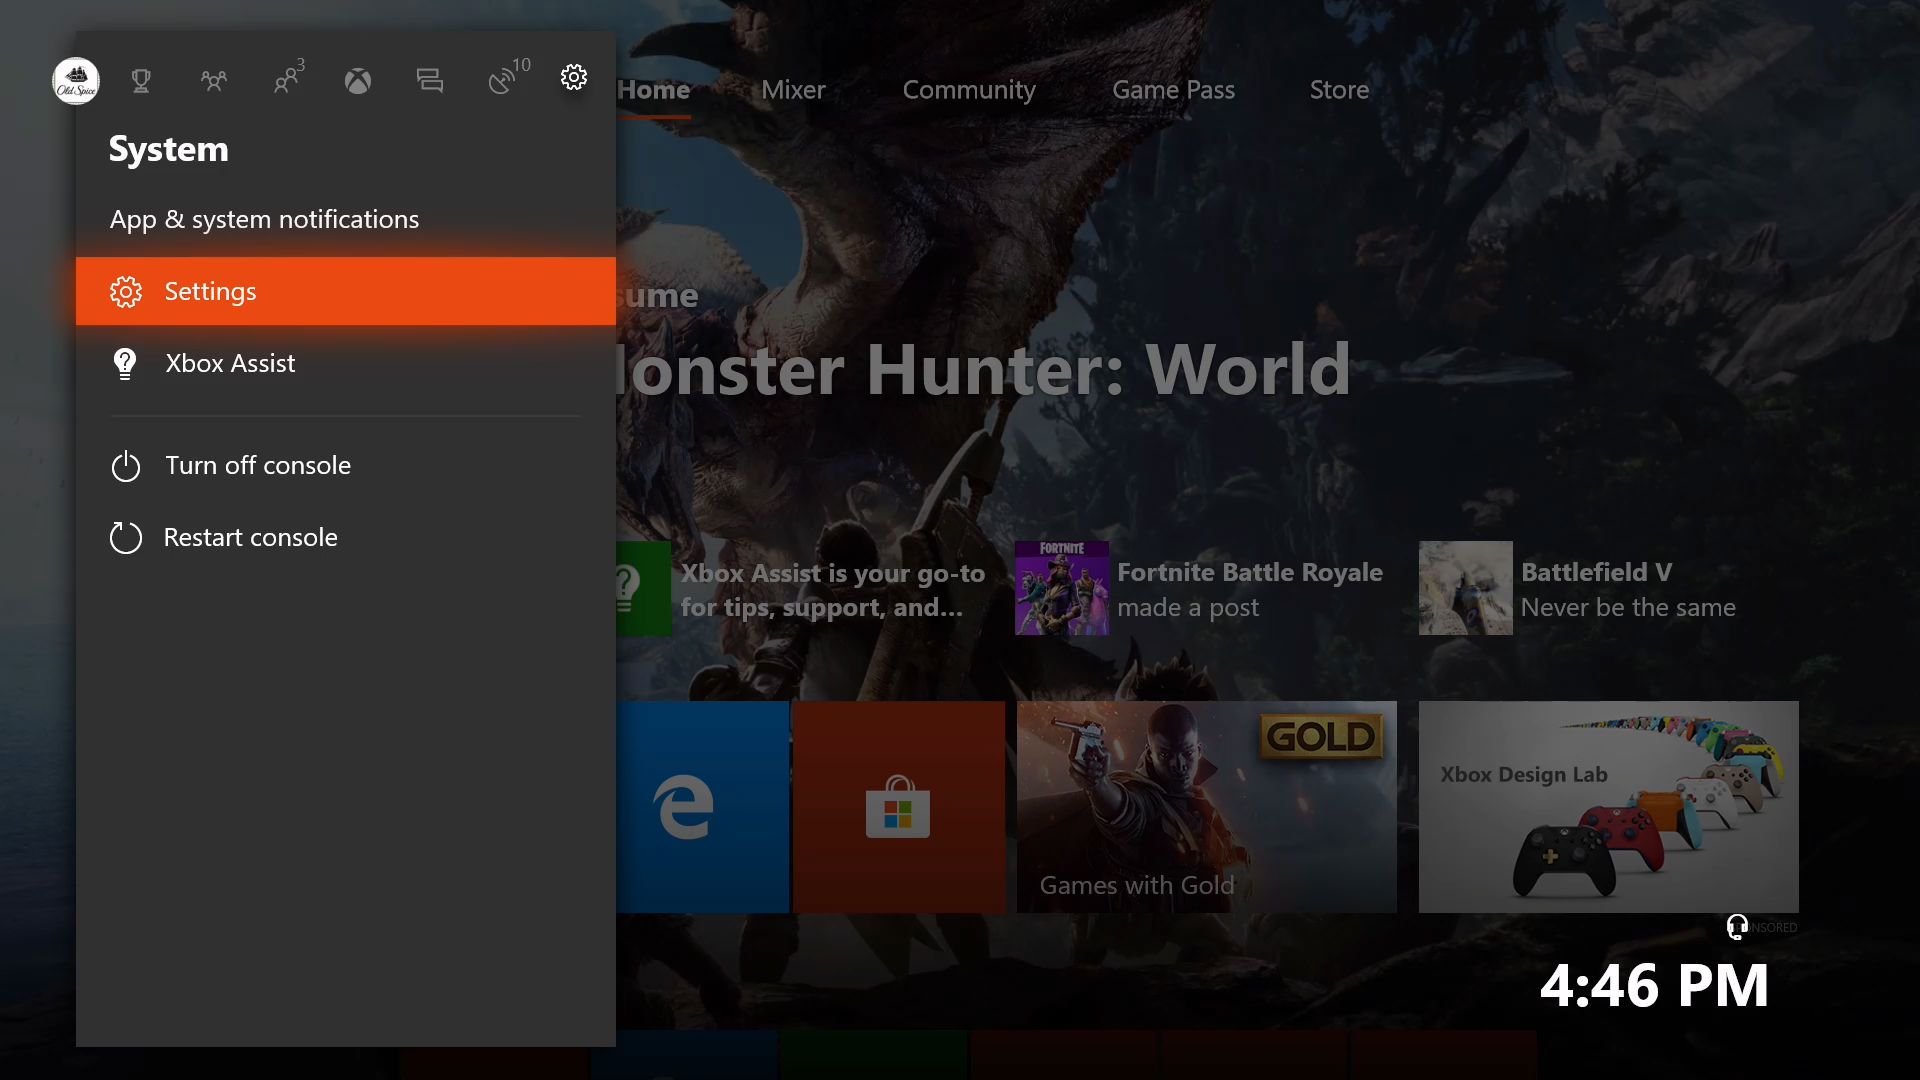Click the Restart console option

click(251, 537)
